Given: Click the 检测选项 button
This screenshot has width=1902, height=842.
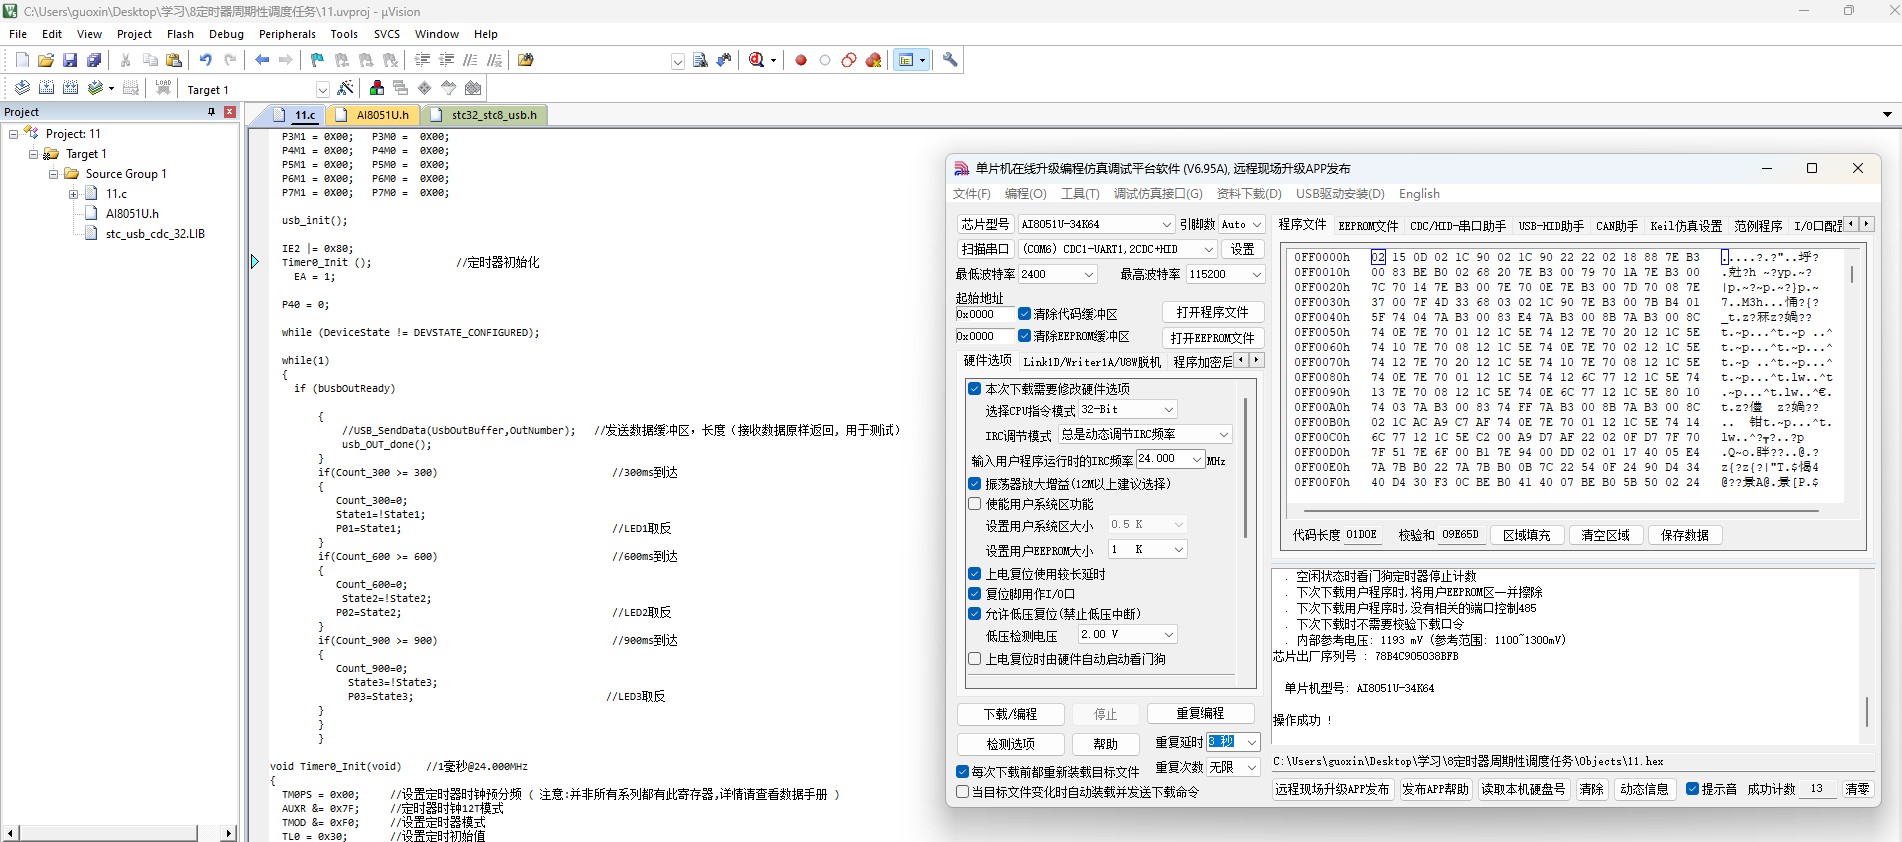Looking at the screenshot, I should click(x=1010, y=744).
